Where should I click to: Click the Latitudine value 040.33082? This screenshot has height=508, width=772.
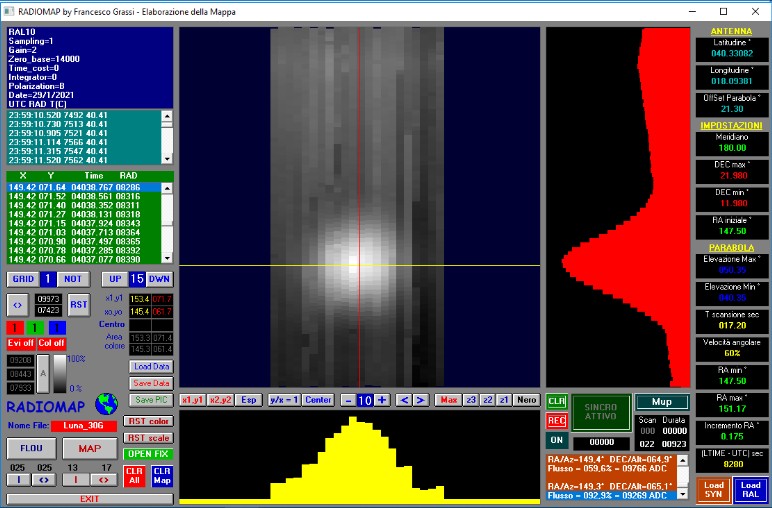(732, 53)
